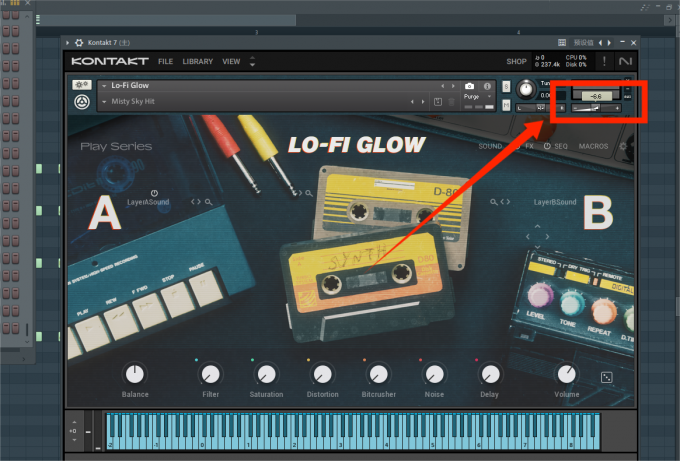The height and width of the screenshot is (461, 680).
Task: Search Layer B sounds with the magnifier
Action: click(x=494, y=202)
